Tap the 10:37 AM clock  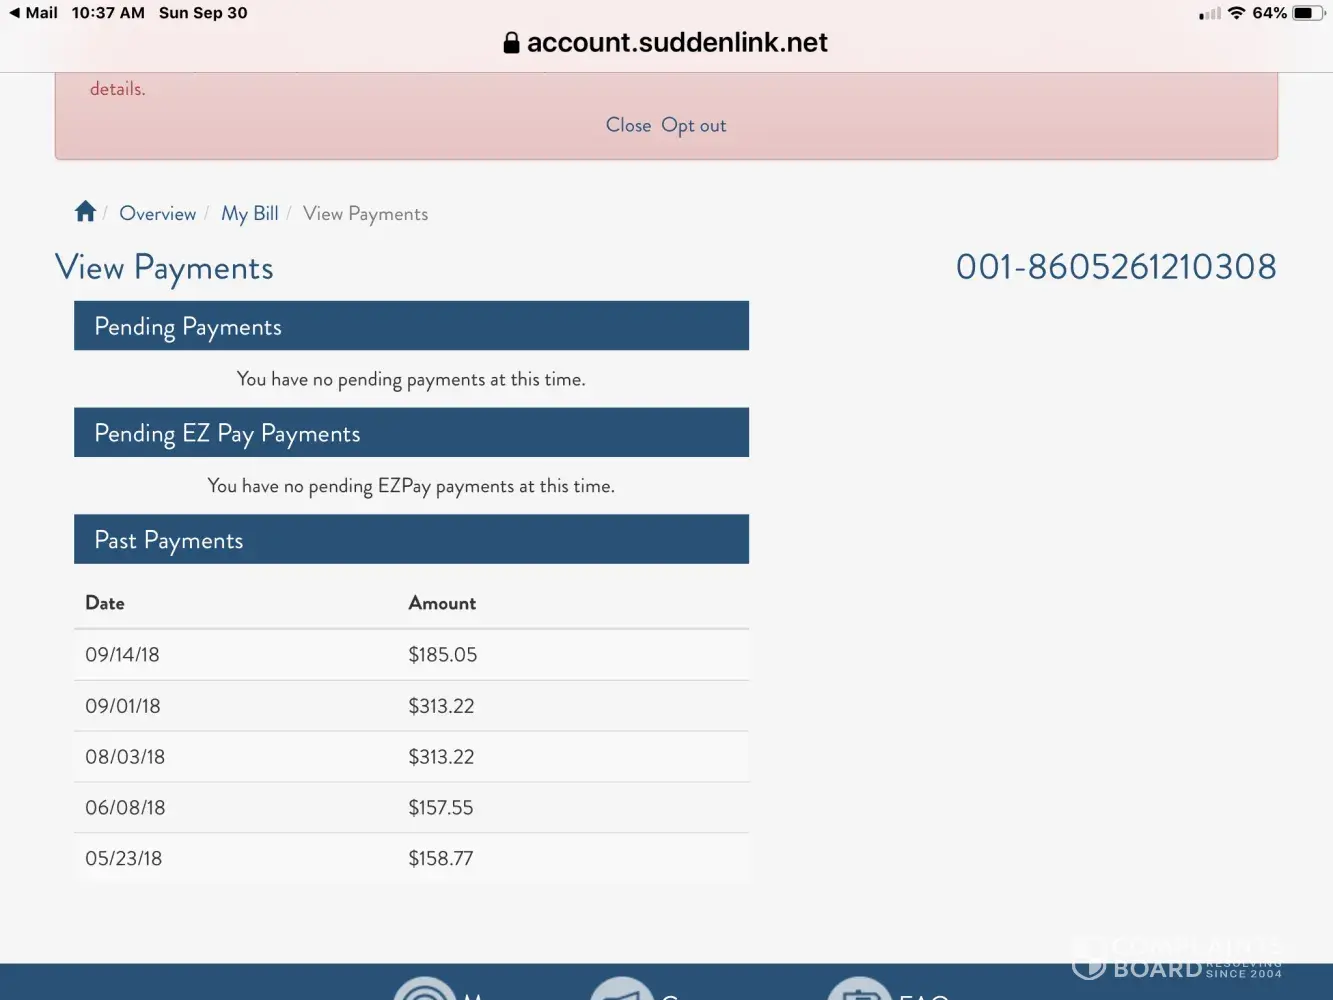[x=108, y=13]
